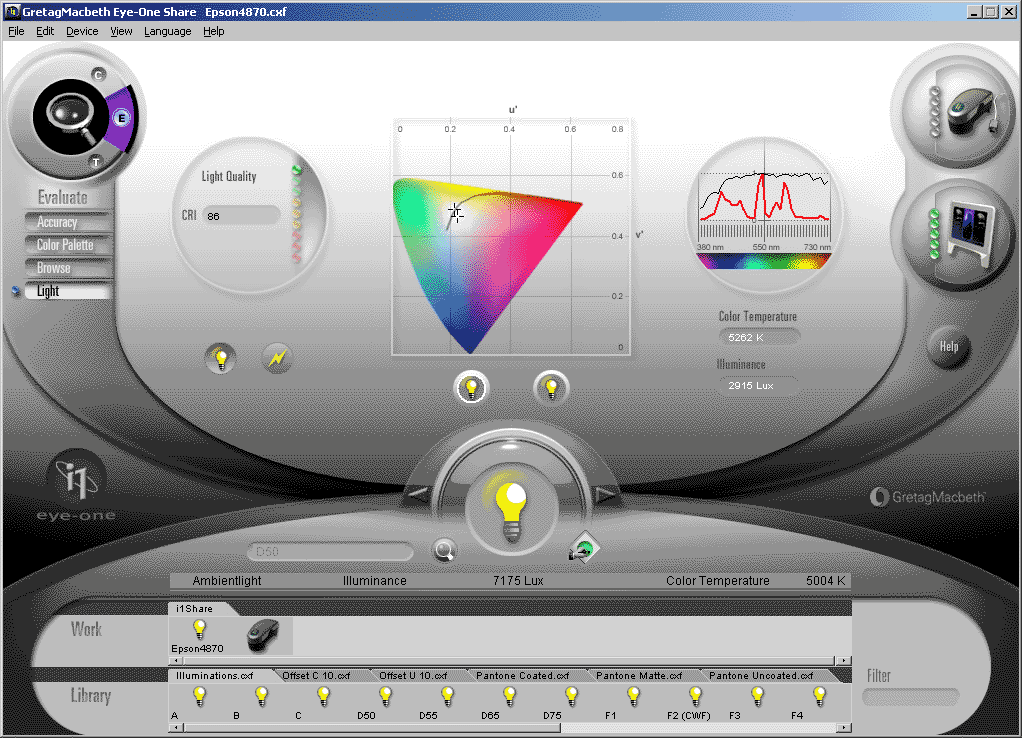The width and height of the screenshot is (1022, 738).
Task: Click light bulb icon below Light Quality
Action: pyautogui.click(x=221, y=359)
